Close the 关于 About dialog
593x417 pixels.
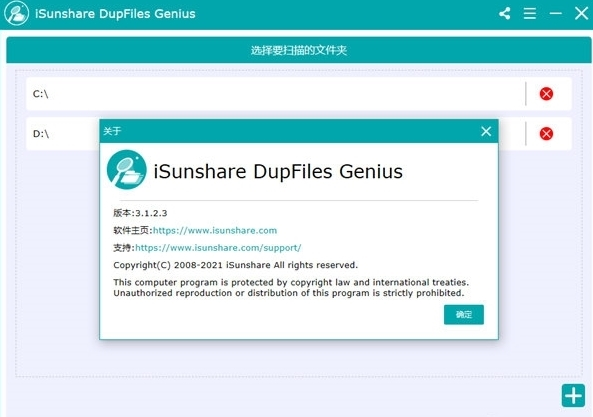(486, 131)
